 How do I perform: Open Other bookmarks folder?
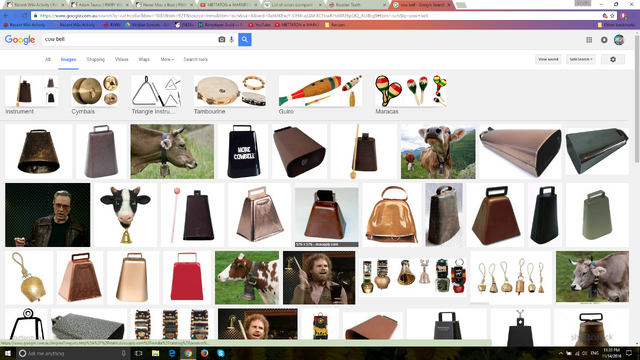click(x=616, y=25)
